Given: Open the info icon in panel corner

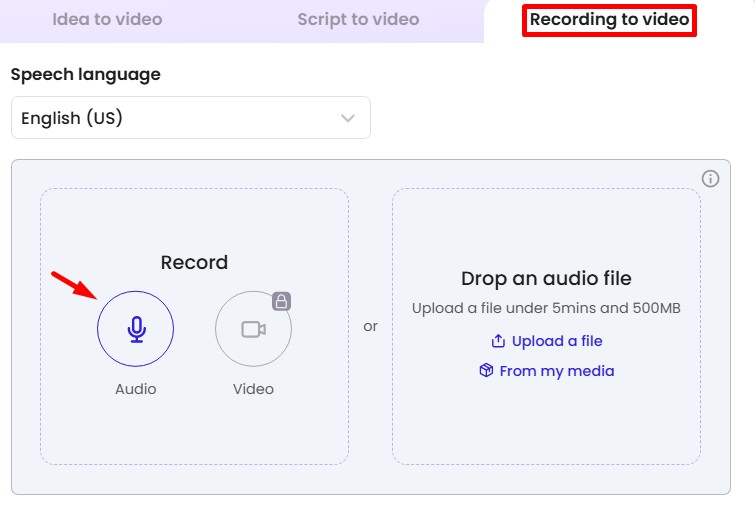Looking at the screenshot, I should (x=710, y=179).
